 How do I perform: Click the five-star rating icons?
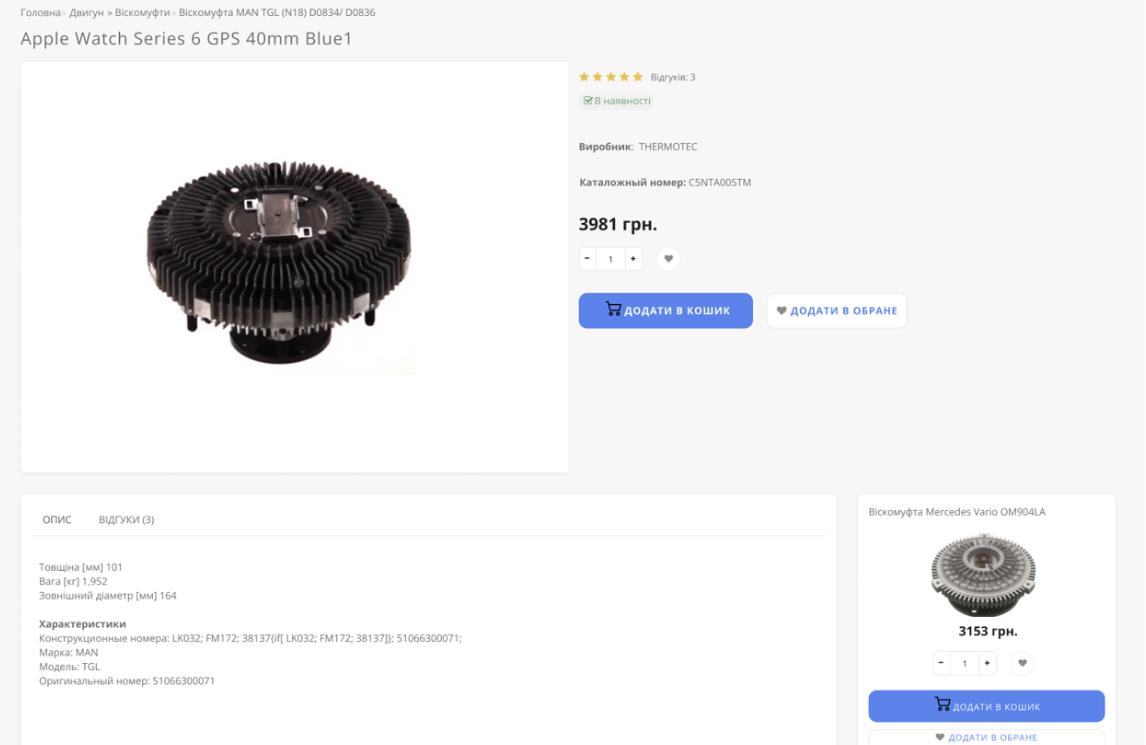(x=611, y=77)
